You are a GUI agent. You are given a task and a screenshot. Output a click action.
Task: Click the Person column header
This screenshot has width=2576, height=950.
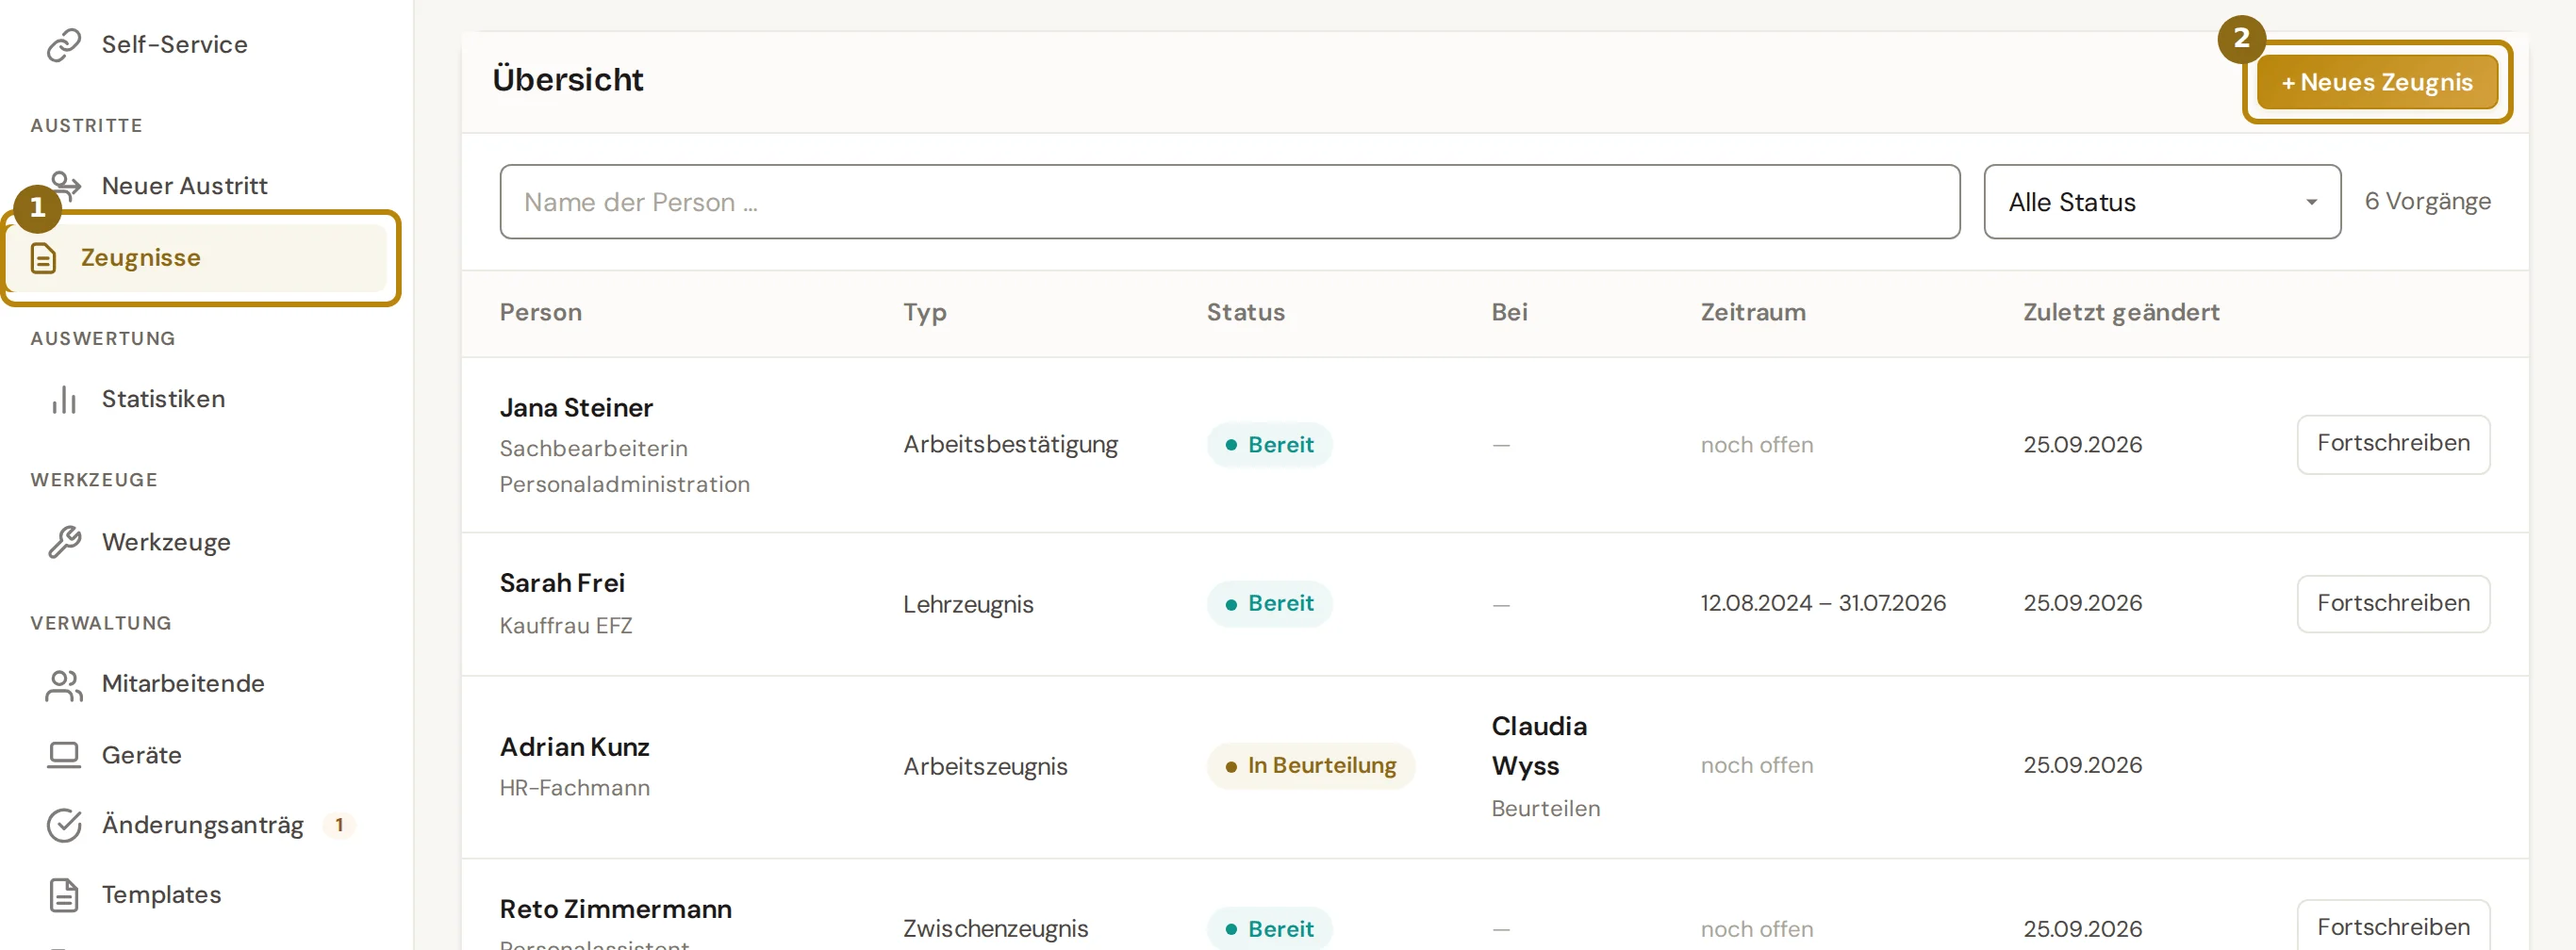[x=540, y=313]
